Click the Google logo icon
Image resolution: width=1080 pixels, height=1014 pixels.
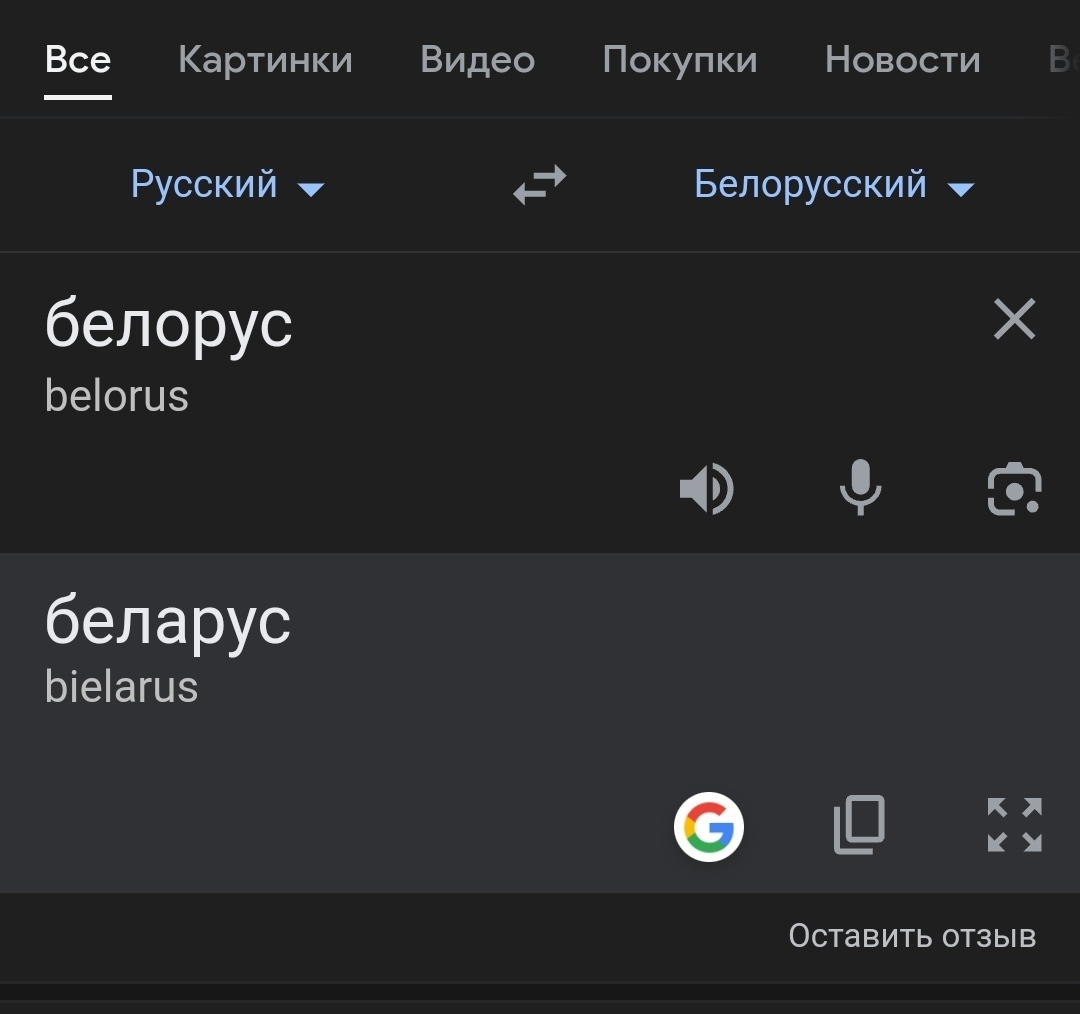tap(709, 827)
